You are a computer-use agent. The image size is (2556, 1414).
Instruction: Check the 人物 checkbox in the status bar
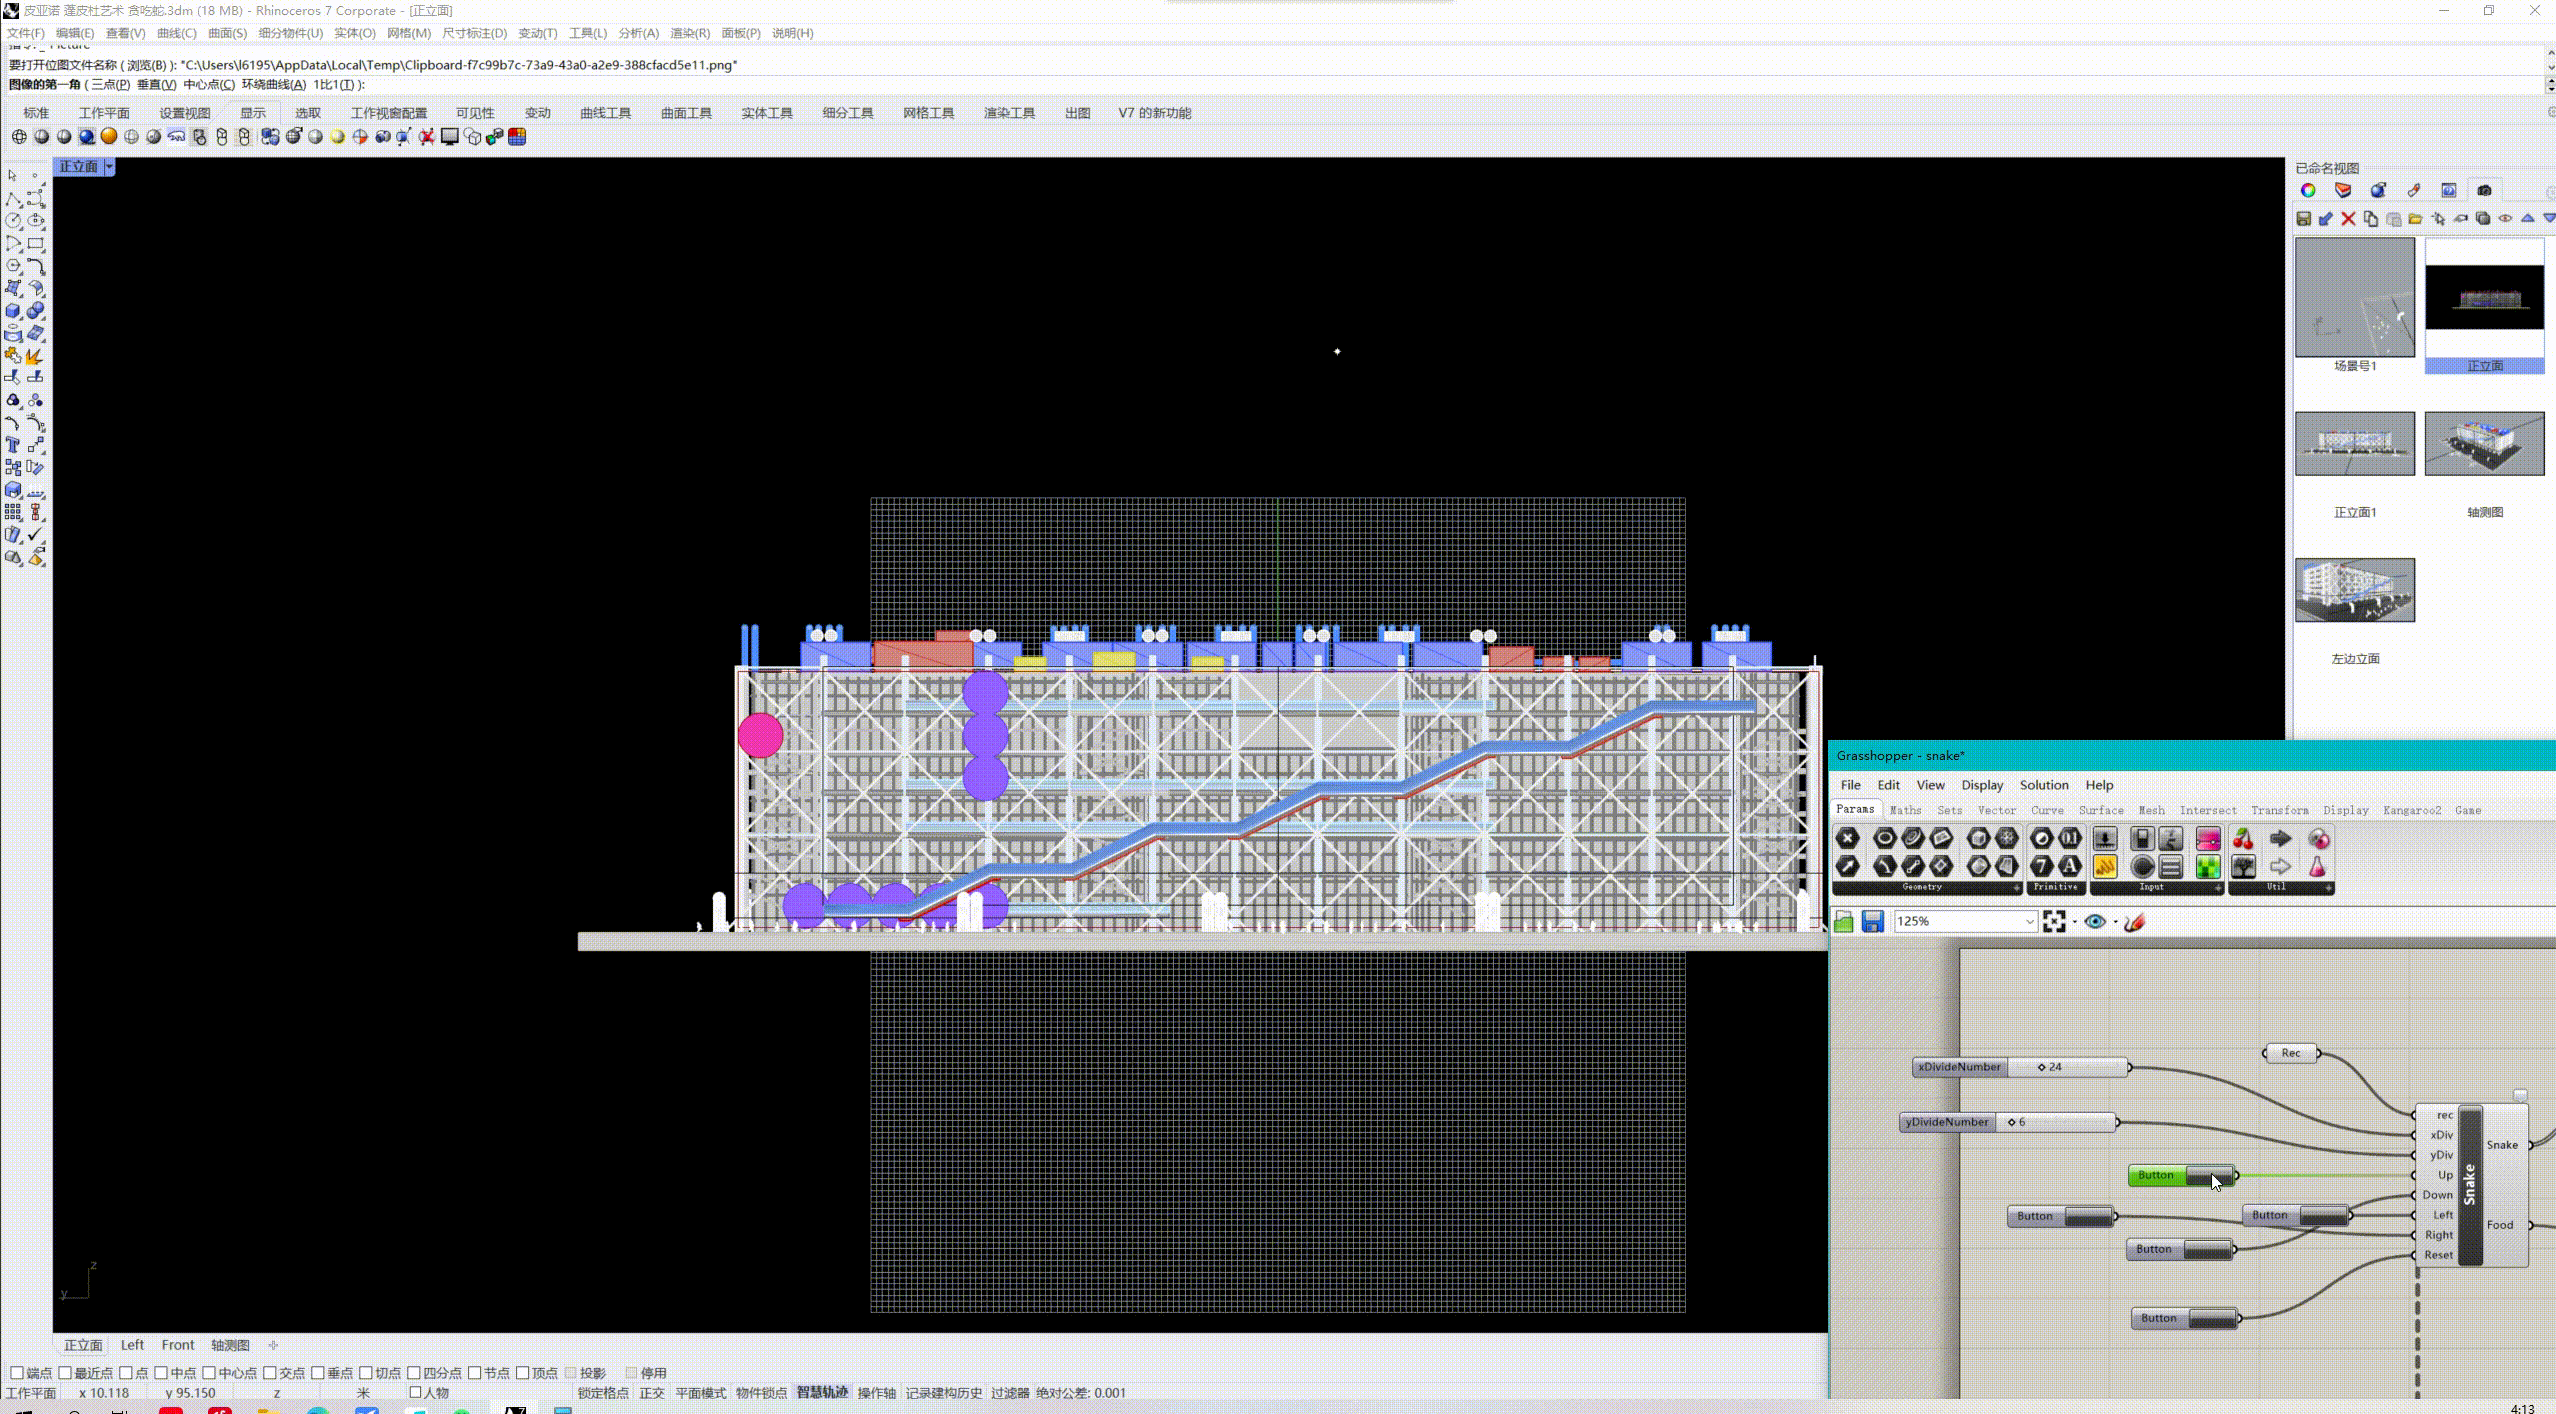pos(416,1392)
